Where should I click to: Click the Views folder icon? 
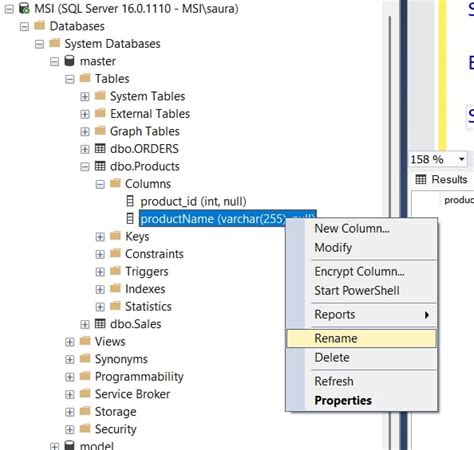coord(85,341)
